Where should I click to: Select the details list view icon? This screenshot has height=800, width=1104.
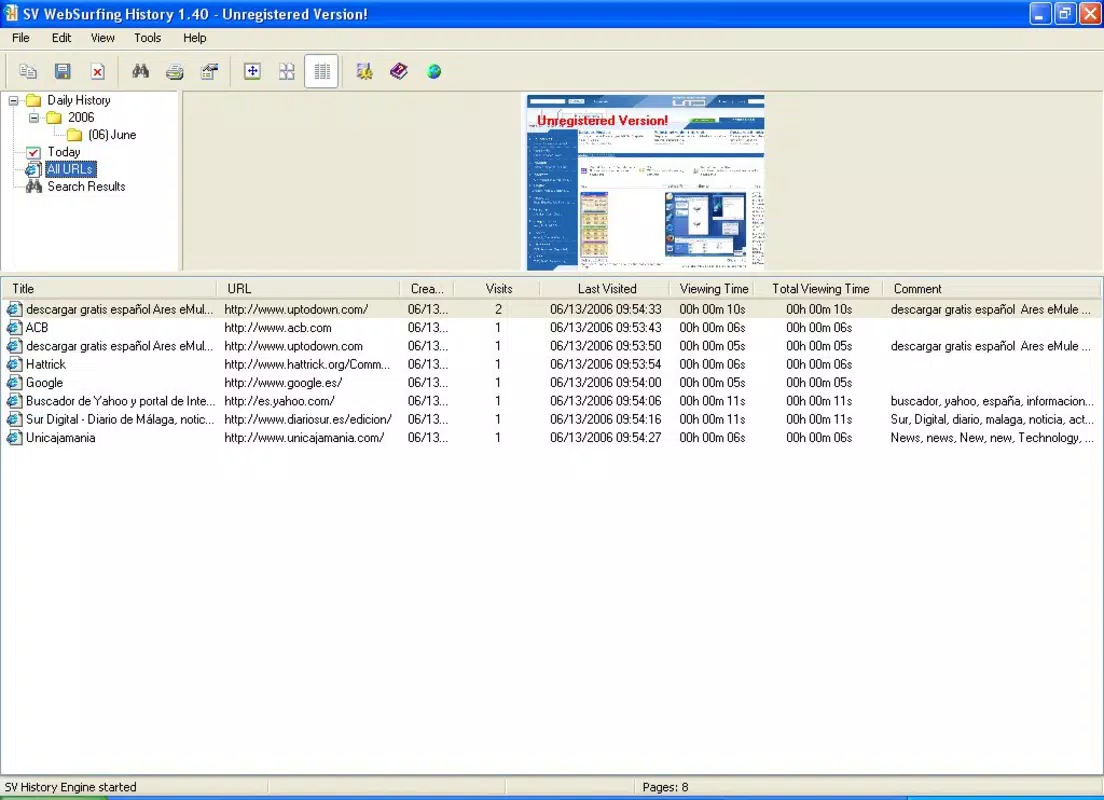322,71
